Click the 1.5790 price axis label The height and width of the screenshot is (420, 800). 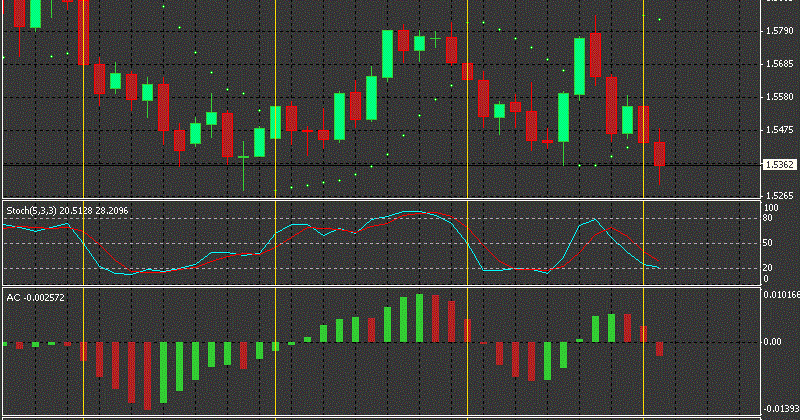pos(780,31)
